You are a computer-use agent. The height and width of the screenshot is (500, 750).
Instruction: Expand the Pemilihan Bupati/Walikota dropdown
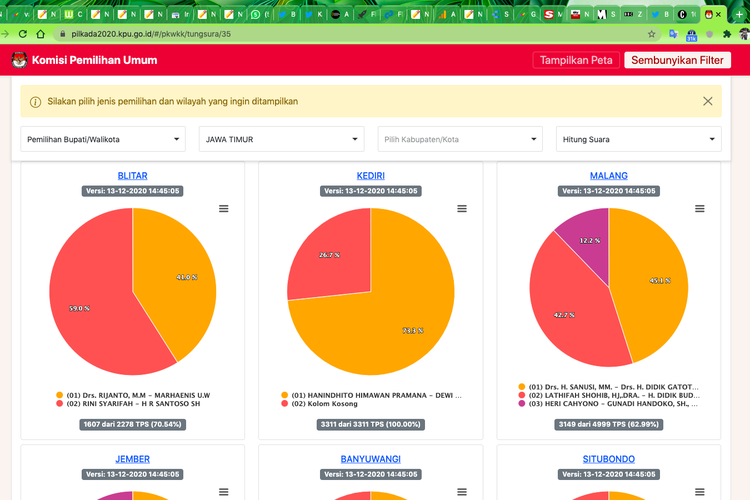pos(103,139)
